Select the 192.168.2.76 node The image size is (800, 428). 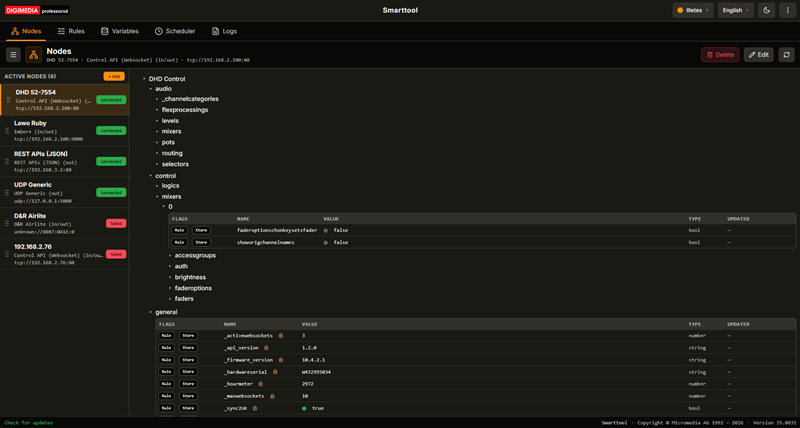coord(64,254)
